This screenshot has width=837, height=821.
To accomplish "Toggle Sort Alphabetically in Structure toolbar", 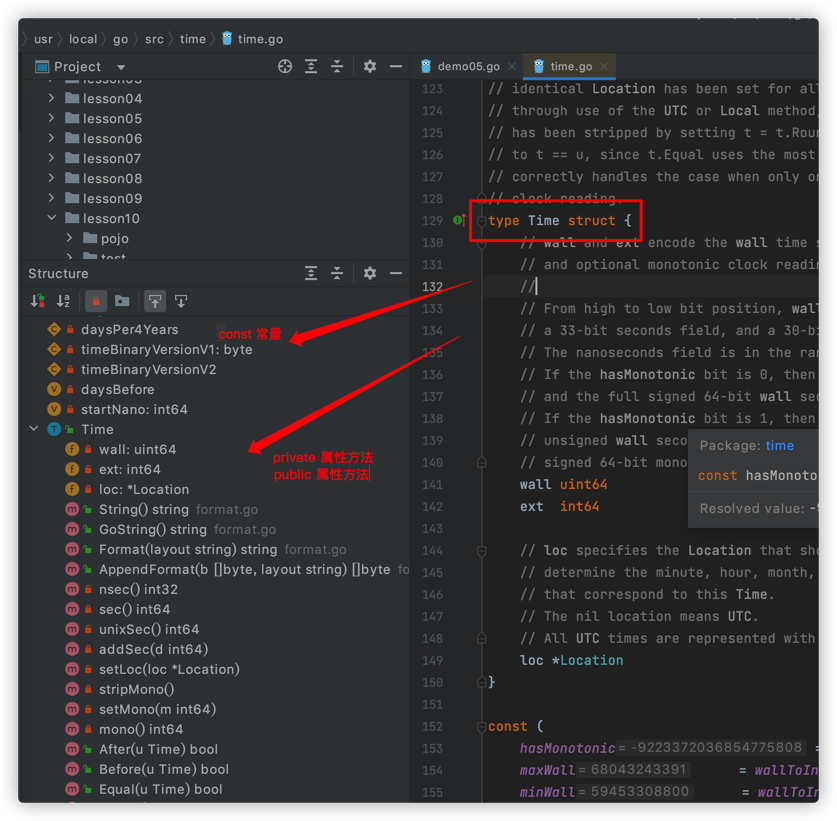I will click(x=64, y=302).
